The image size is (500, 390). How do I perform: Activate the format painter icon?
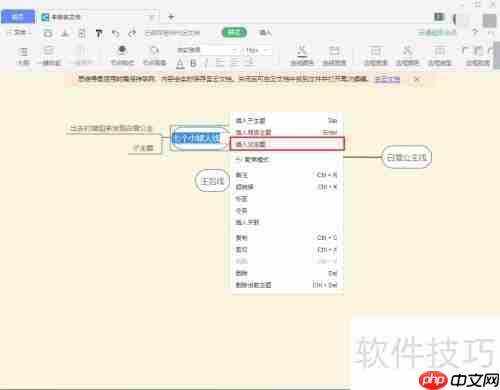99,33
